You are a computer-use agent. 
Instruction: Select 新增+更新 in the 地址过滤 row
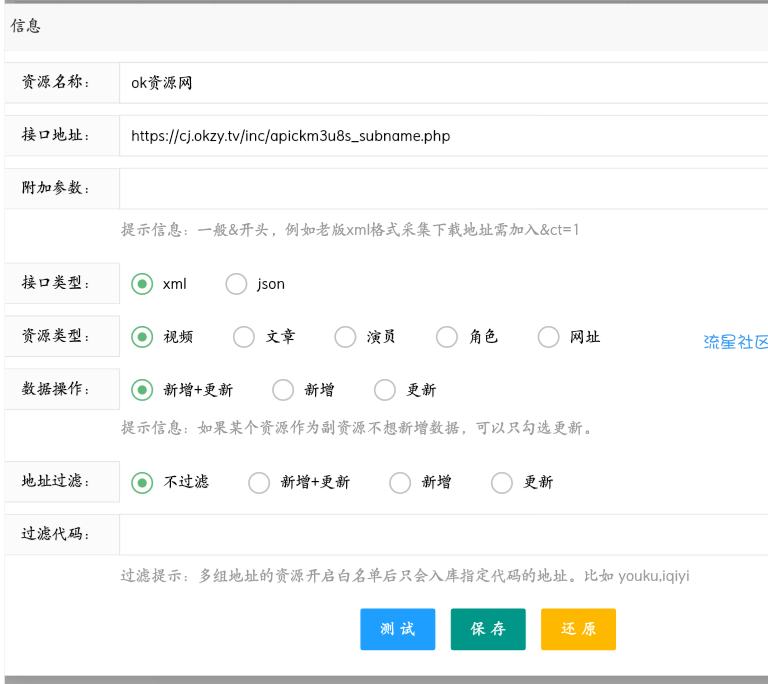[259, 483]
